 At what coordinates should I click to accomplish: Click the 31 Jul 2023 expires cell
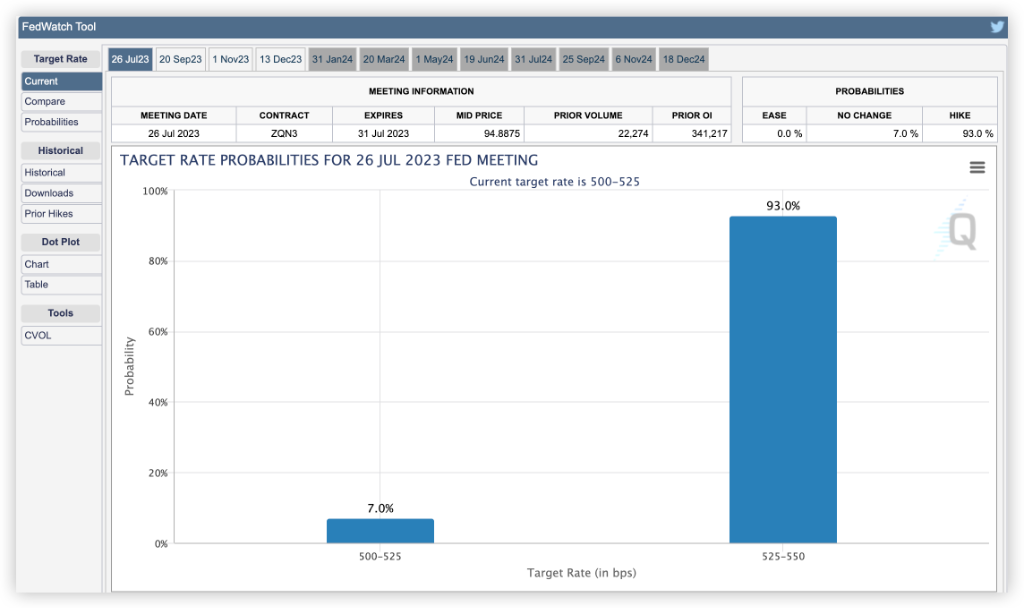pyautogui.click(x=383, y=134)
